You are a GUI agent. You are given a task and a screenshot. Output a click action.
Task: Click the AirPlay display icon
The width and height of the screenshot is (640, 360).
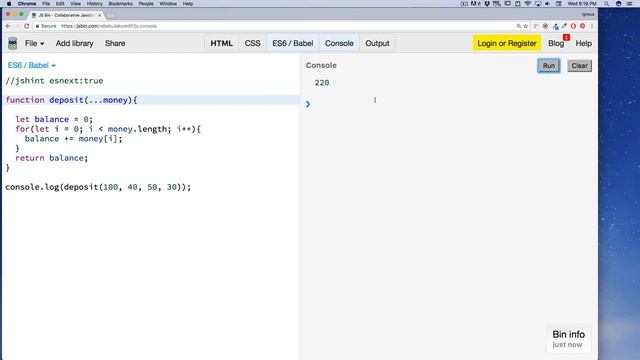point(538,4)
